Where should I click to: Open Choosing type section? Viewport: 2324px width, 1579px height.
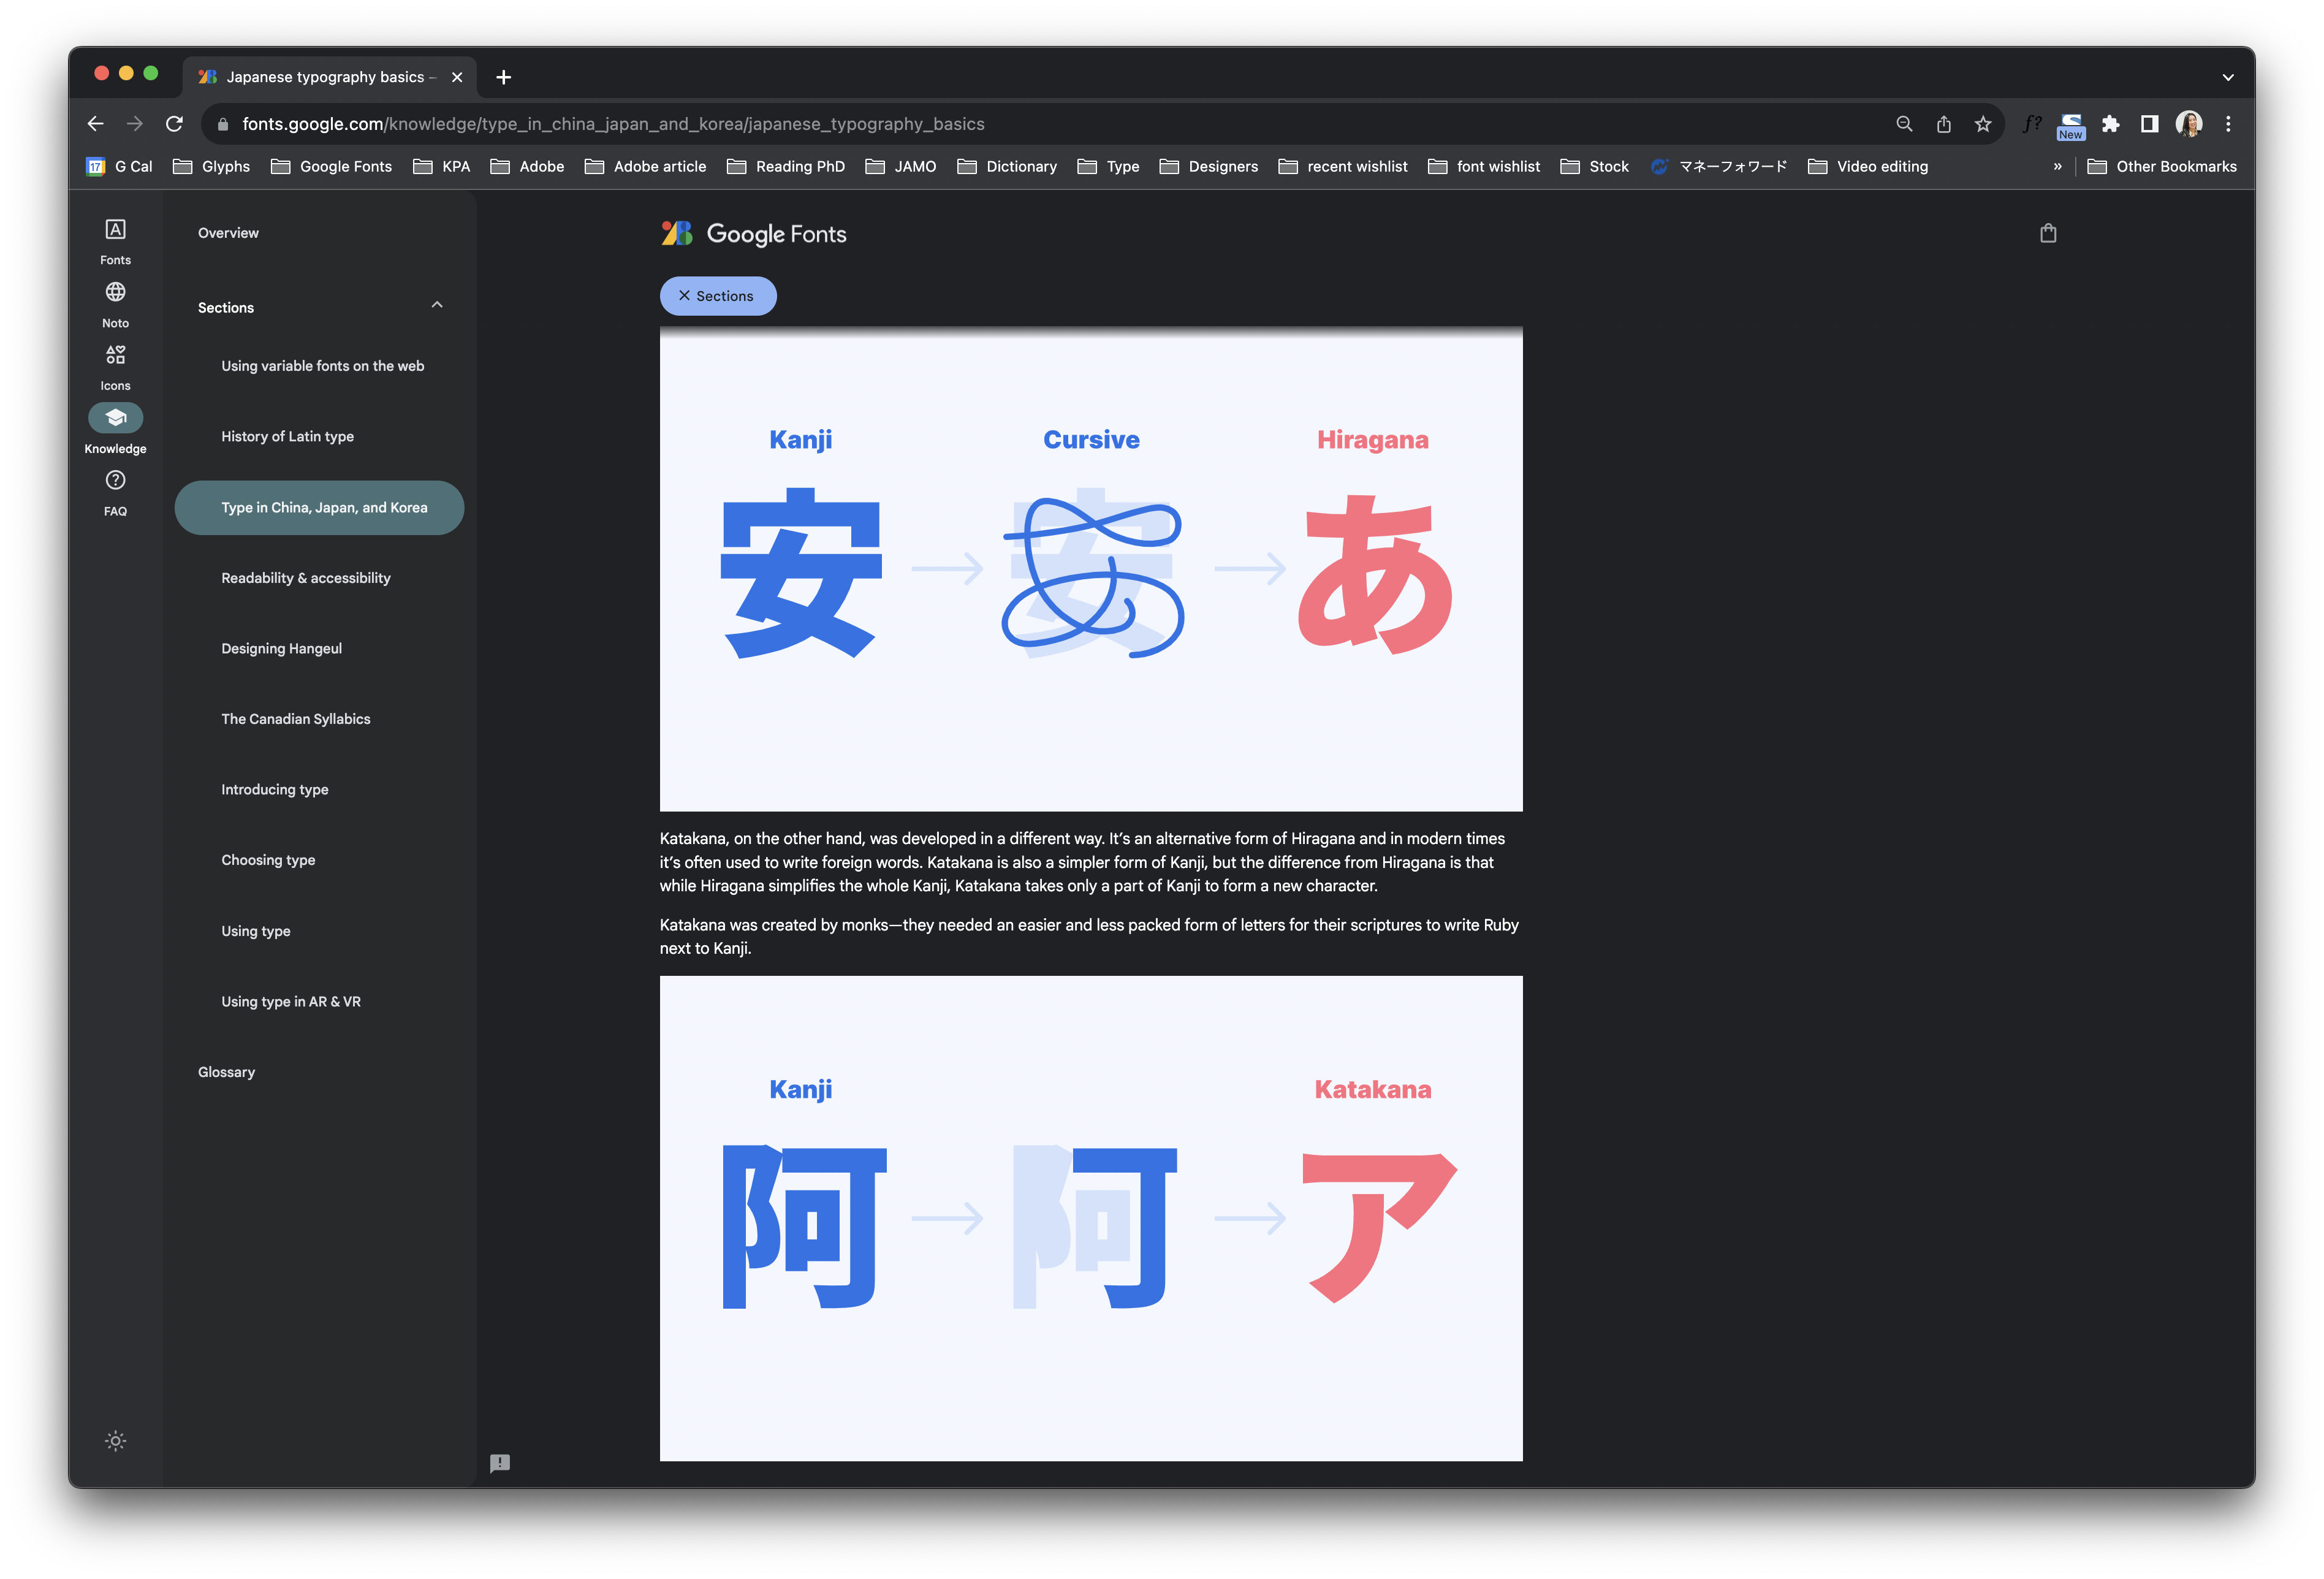(x=268, y=860)
